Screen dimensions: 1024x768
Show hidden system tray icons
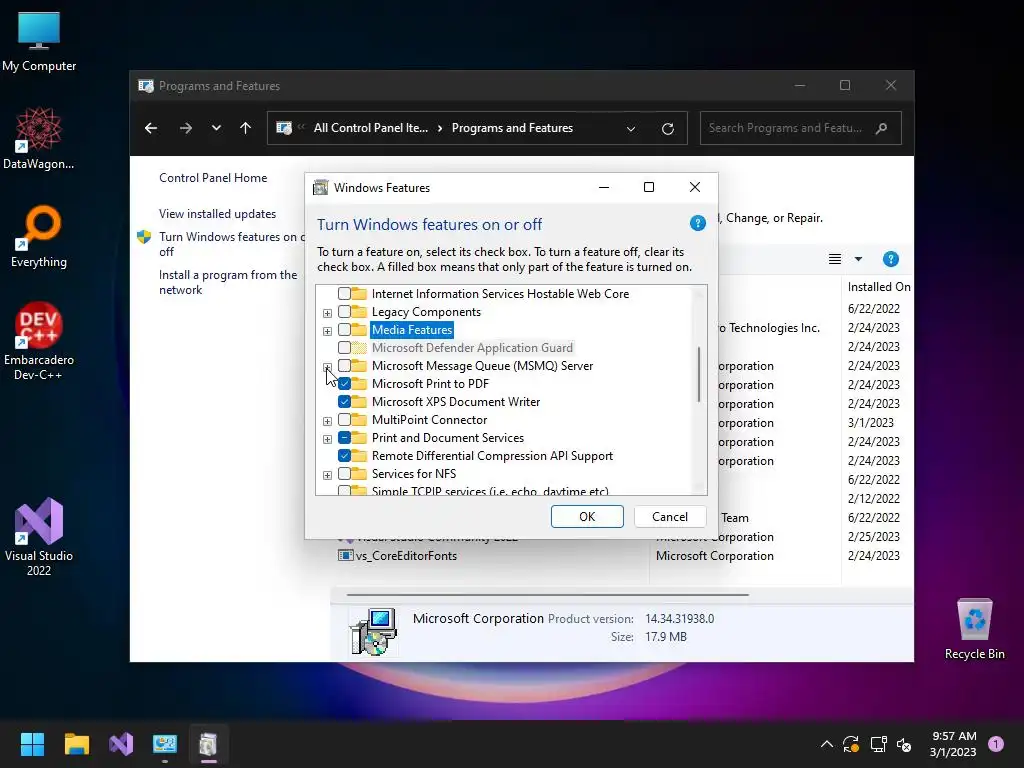pos(827,744)
